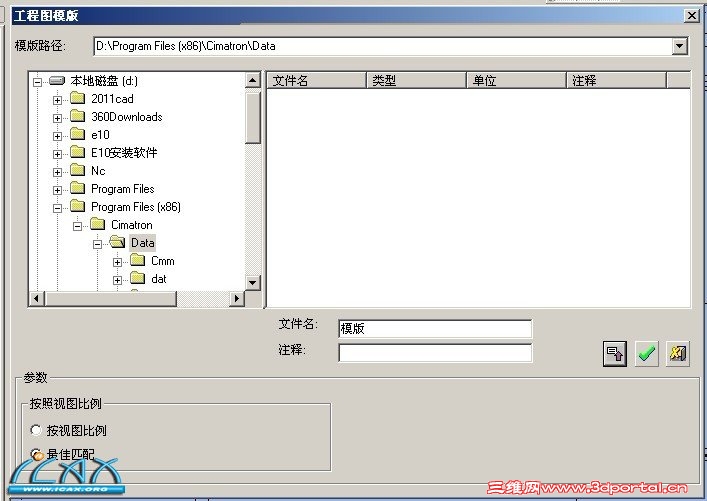Open the 模版路径 path dropdown

coord(679,46)
